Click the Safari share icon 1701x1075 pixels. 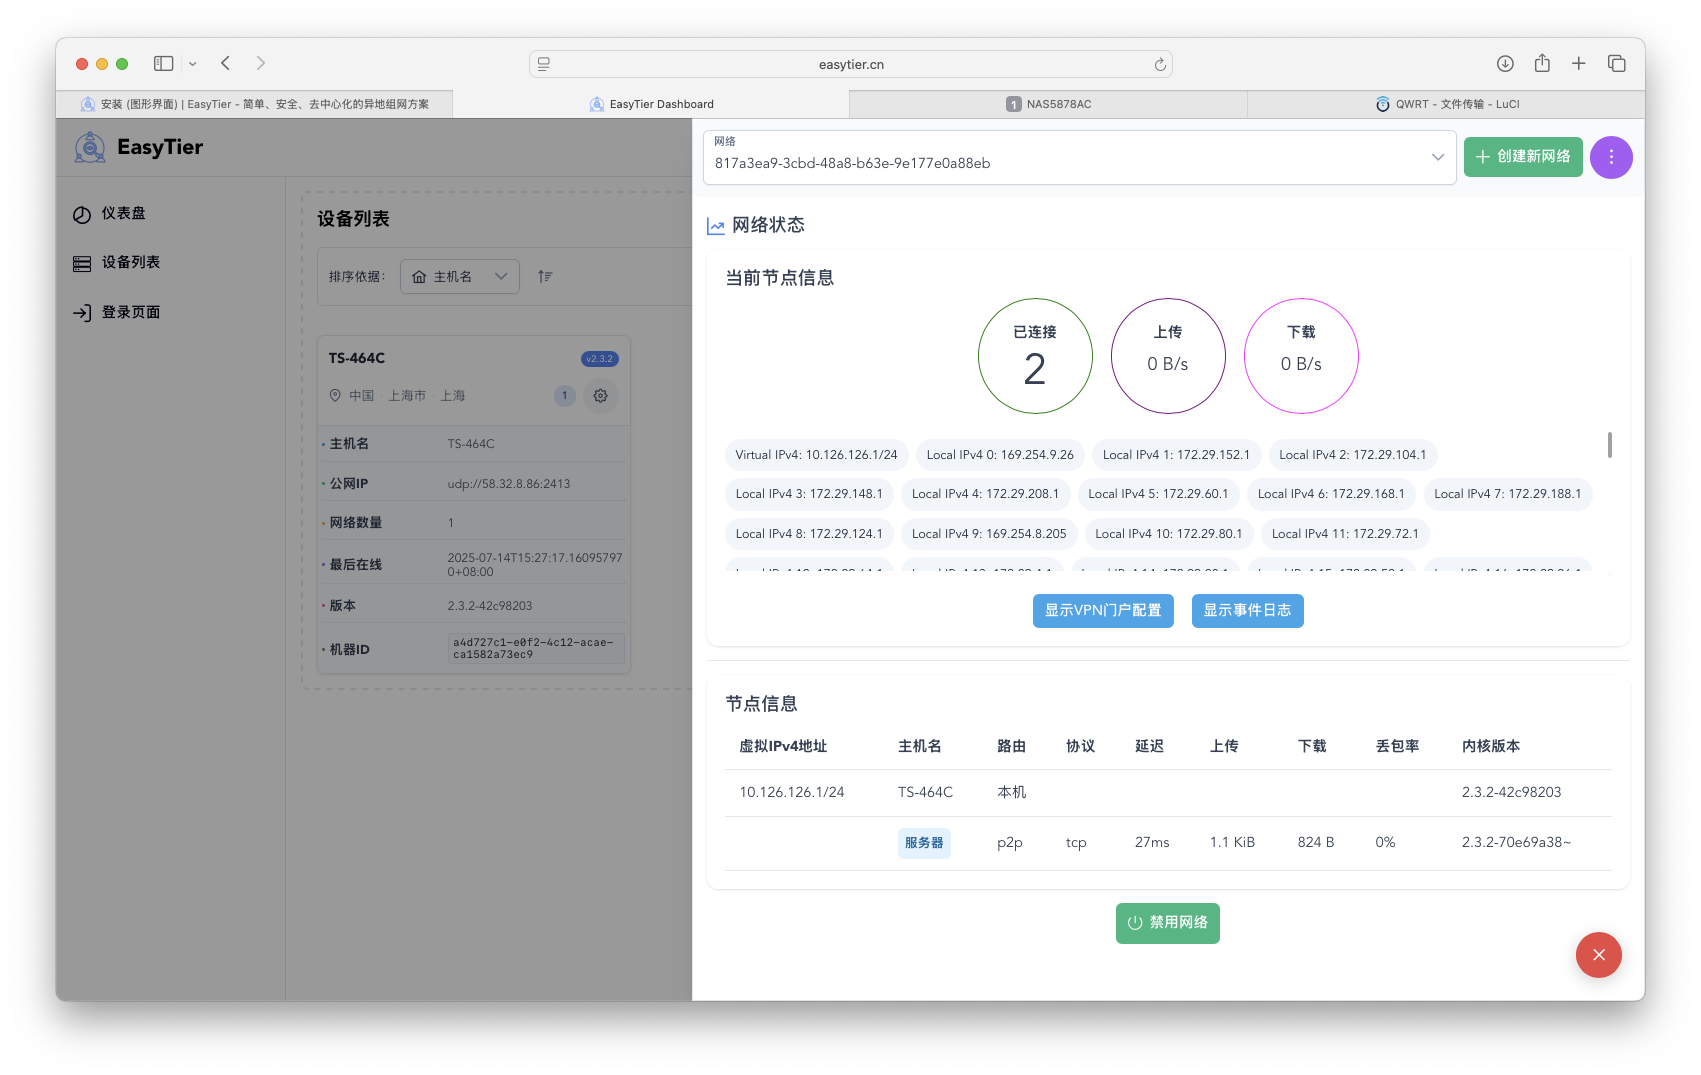(x=1542, y=64)
